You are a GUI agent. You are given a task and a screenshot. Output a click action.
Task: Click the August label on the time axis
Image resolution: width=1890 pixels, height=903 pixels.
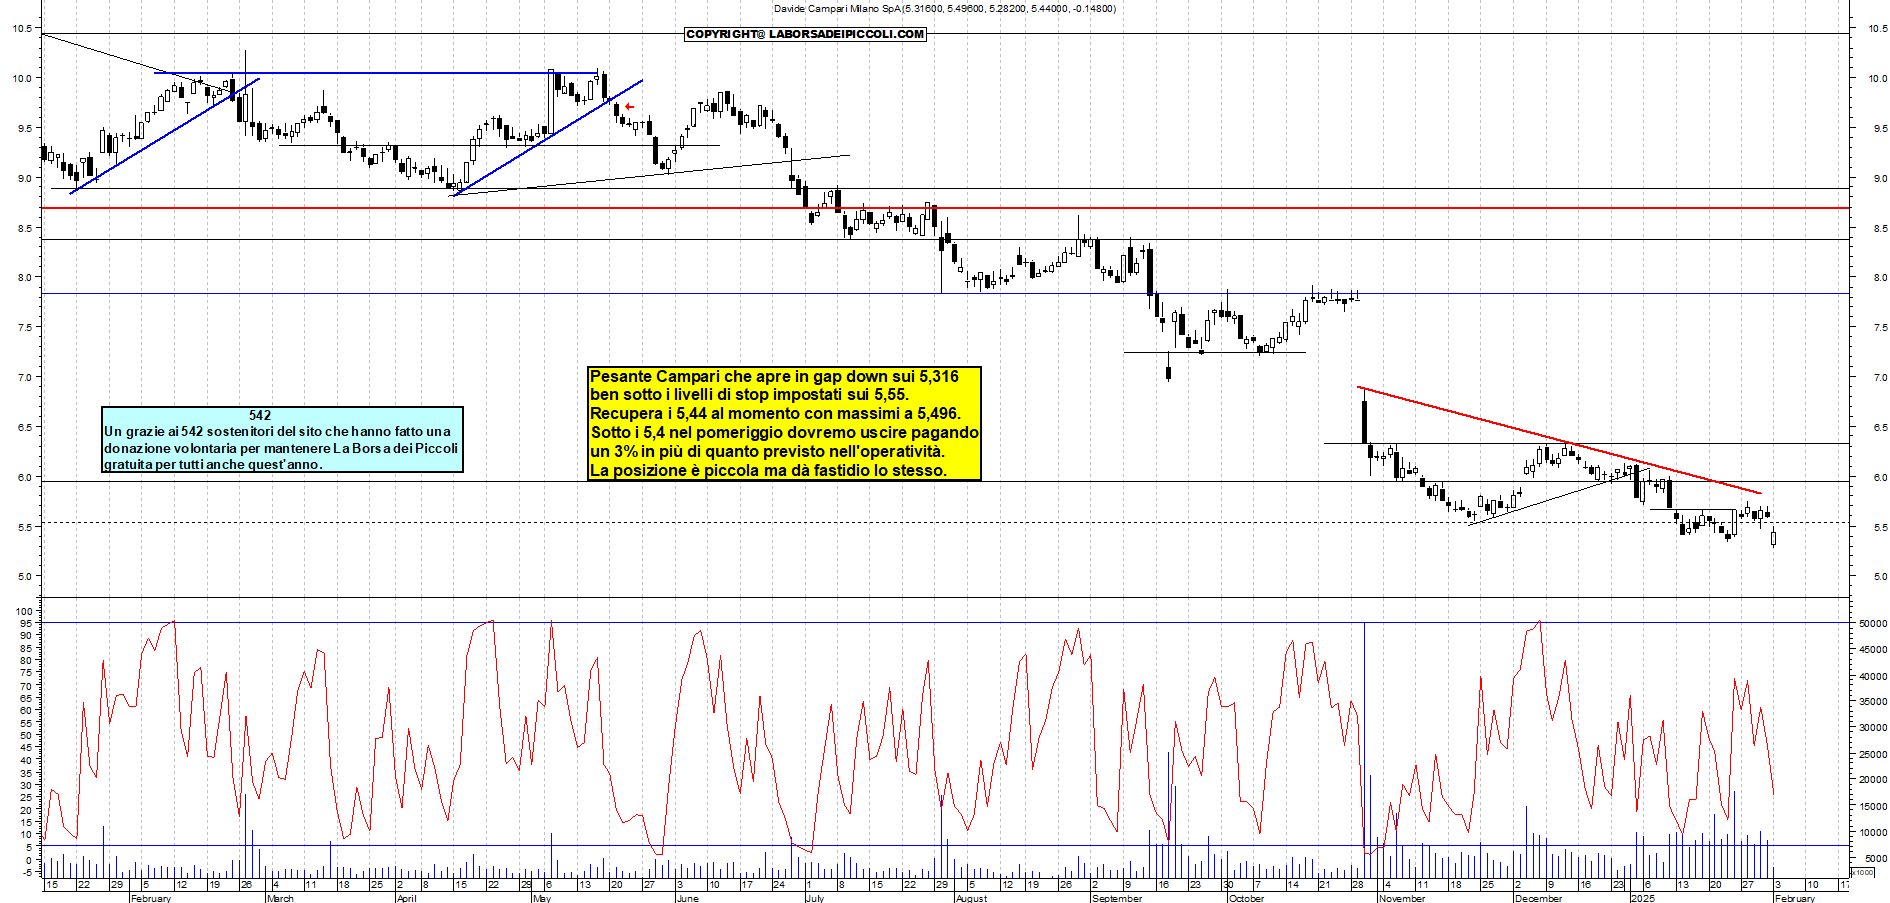point(971,898)
